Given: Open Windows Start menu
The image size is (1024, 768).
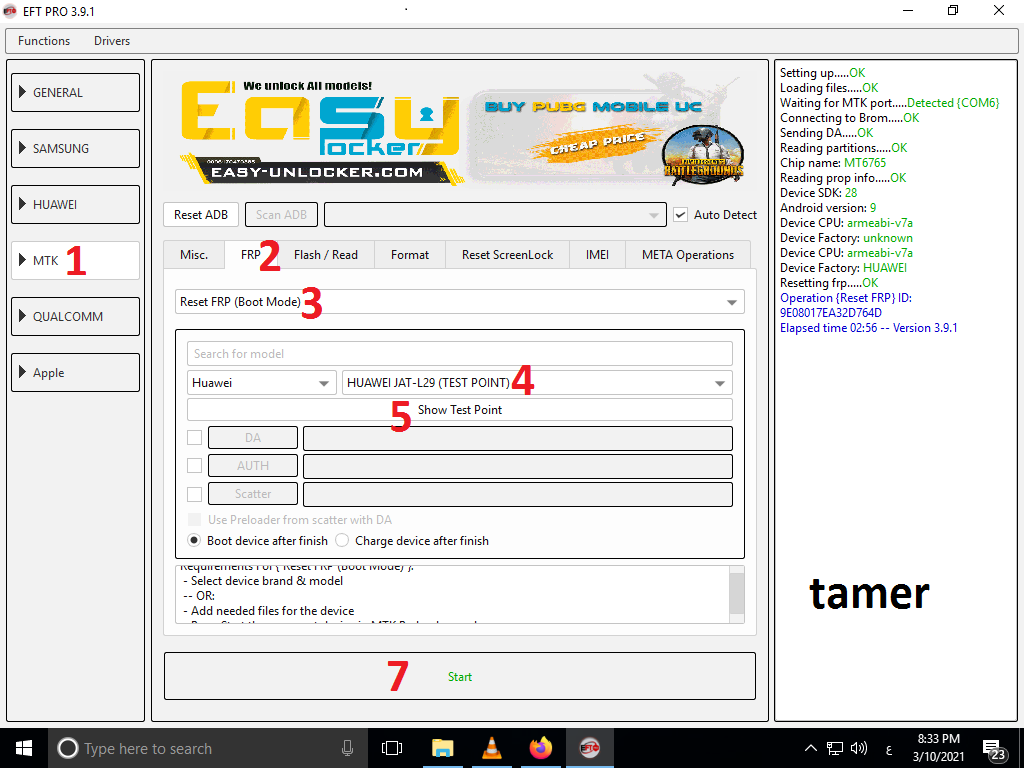Looking at the screenshot, I should 24,748.
